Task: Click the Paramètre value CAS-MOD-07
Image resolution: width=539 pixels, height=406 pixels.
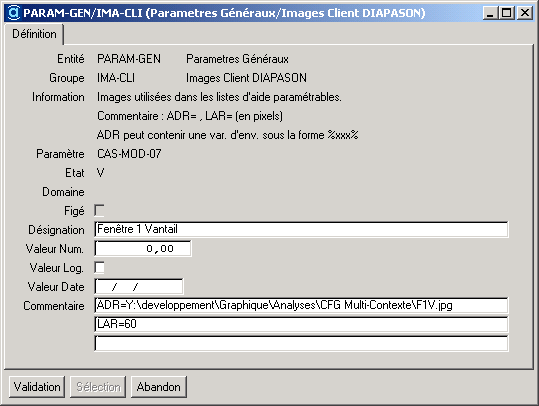Action: [129, 154]
